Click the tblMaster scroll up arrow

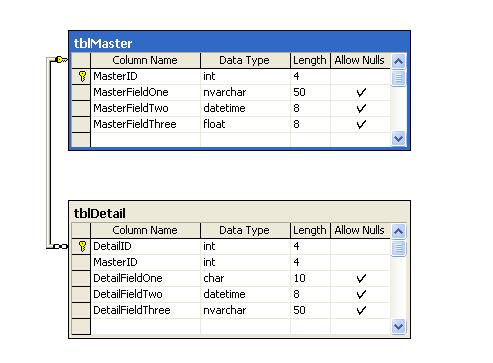[398, 61]
